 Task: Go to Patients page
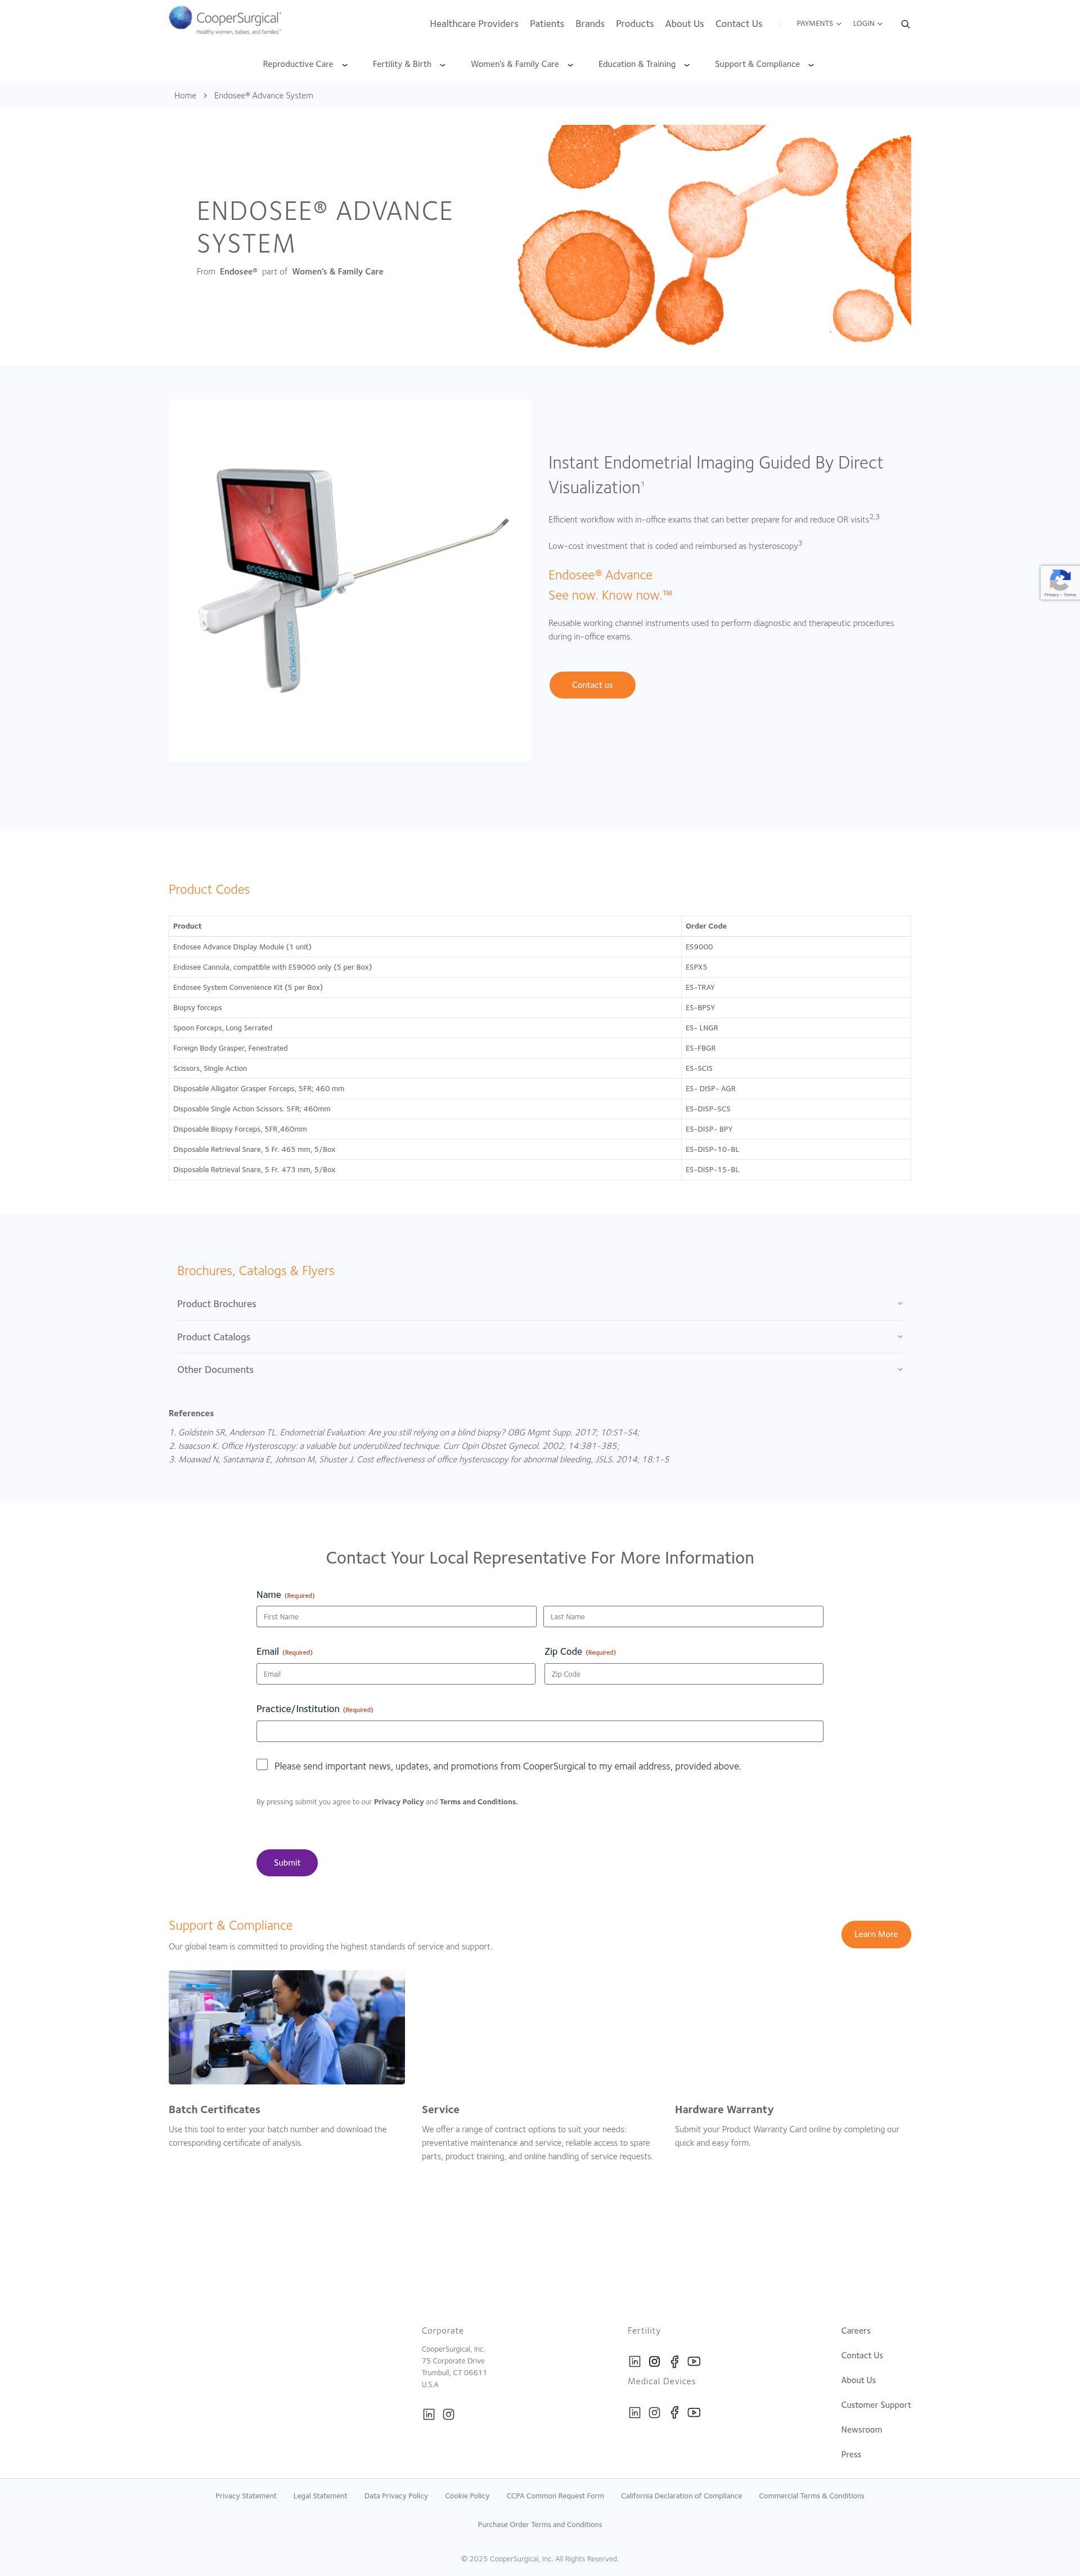coord(546,24)
